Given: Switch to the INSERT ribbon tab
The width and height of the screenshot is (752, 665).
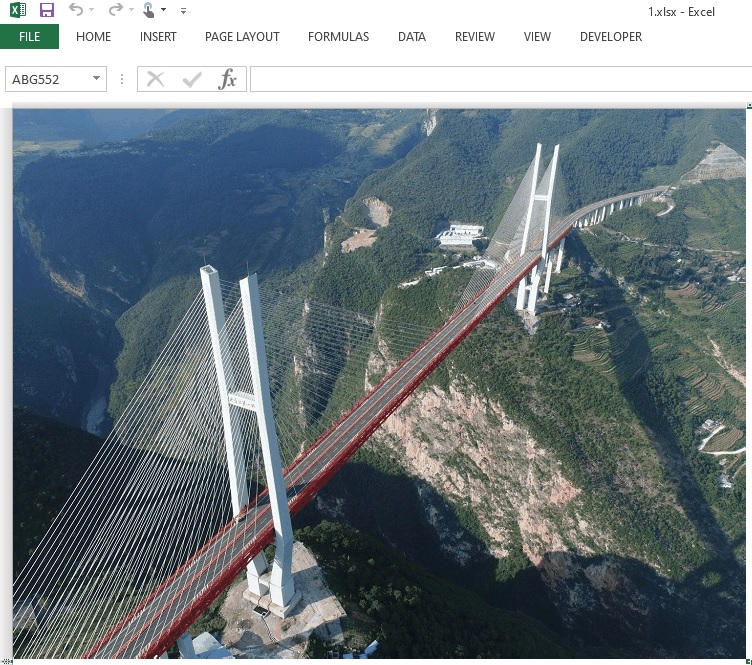Looking at the screenshot, I should 158,37.
